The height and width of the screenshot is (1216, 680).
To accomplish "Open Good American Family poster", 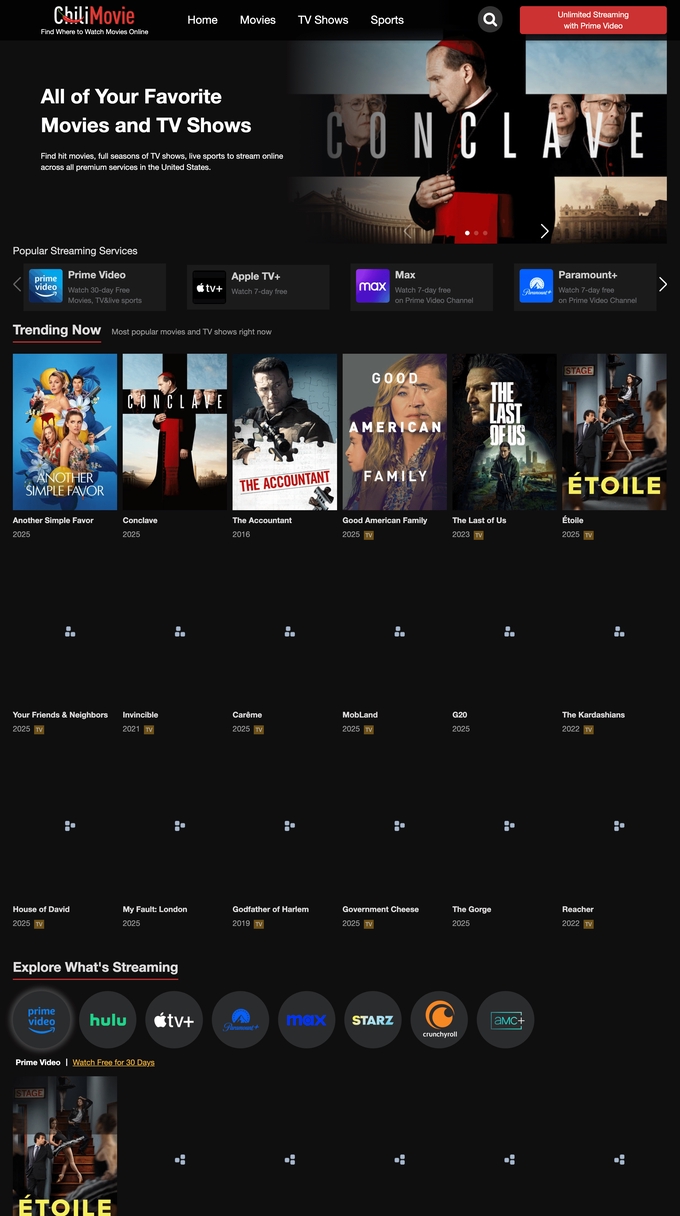I will (394, 432).
